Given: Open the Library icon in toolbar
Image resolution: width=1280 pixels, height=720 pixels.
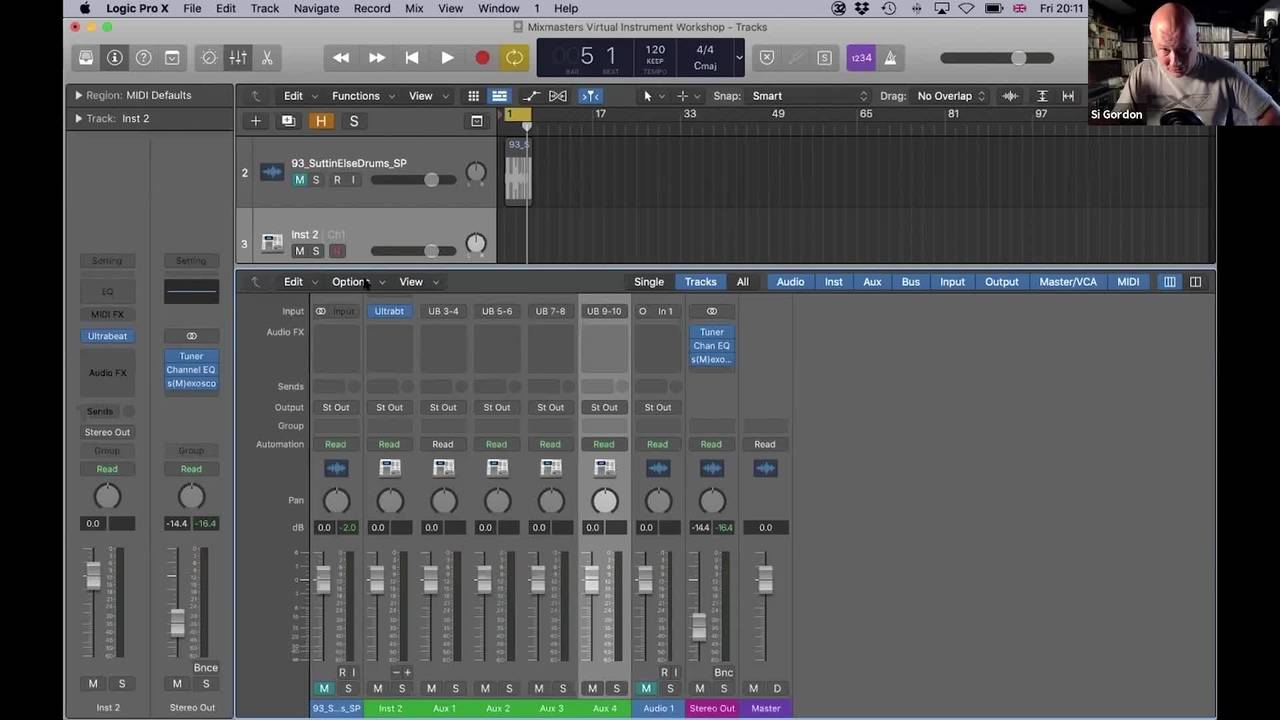Looking at the screenshot, I should click(86, 58).
